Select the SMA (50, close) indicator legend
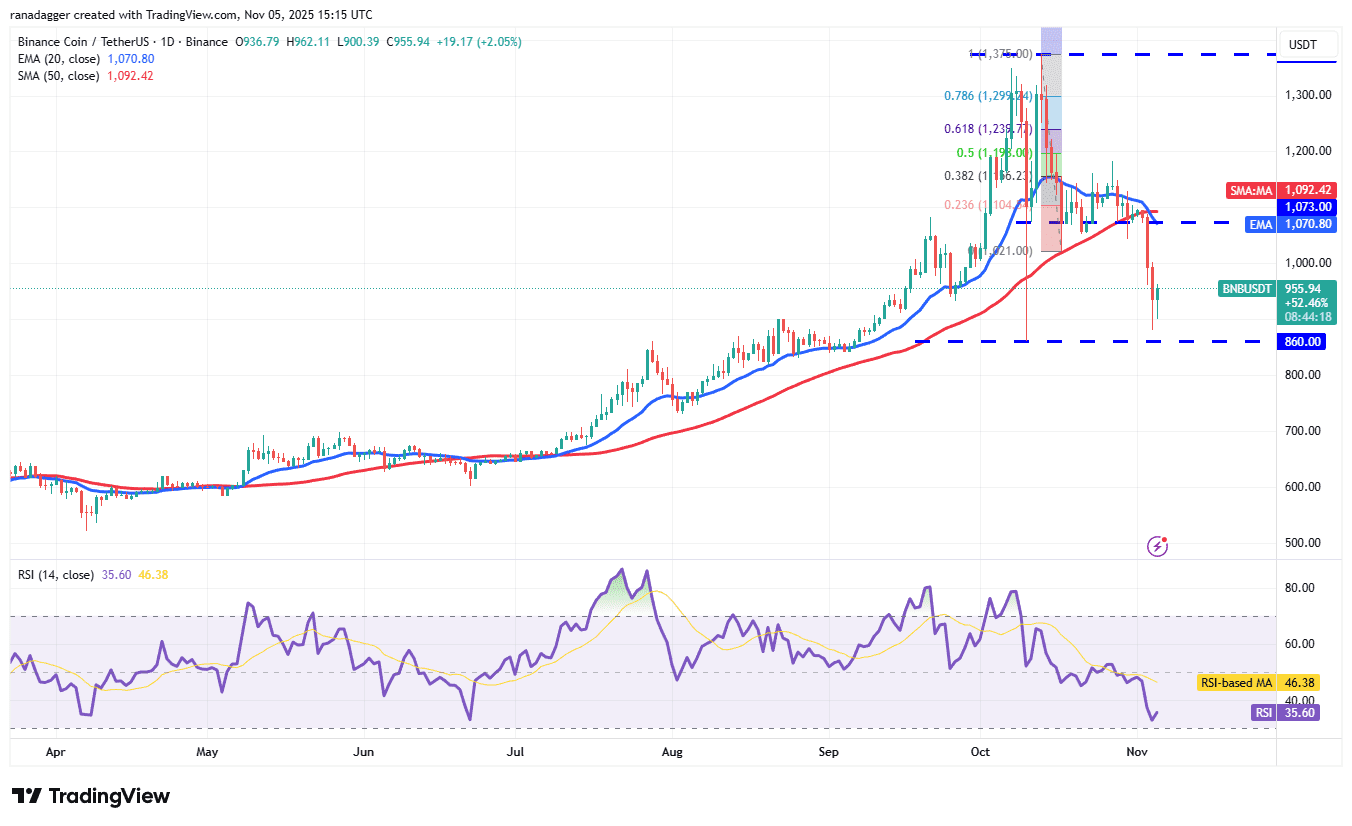1352x826 pixels. [60, 76]
